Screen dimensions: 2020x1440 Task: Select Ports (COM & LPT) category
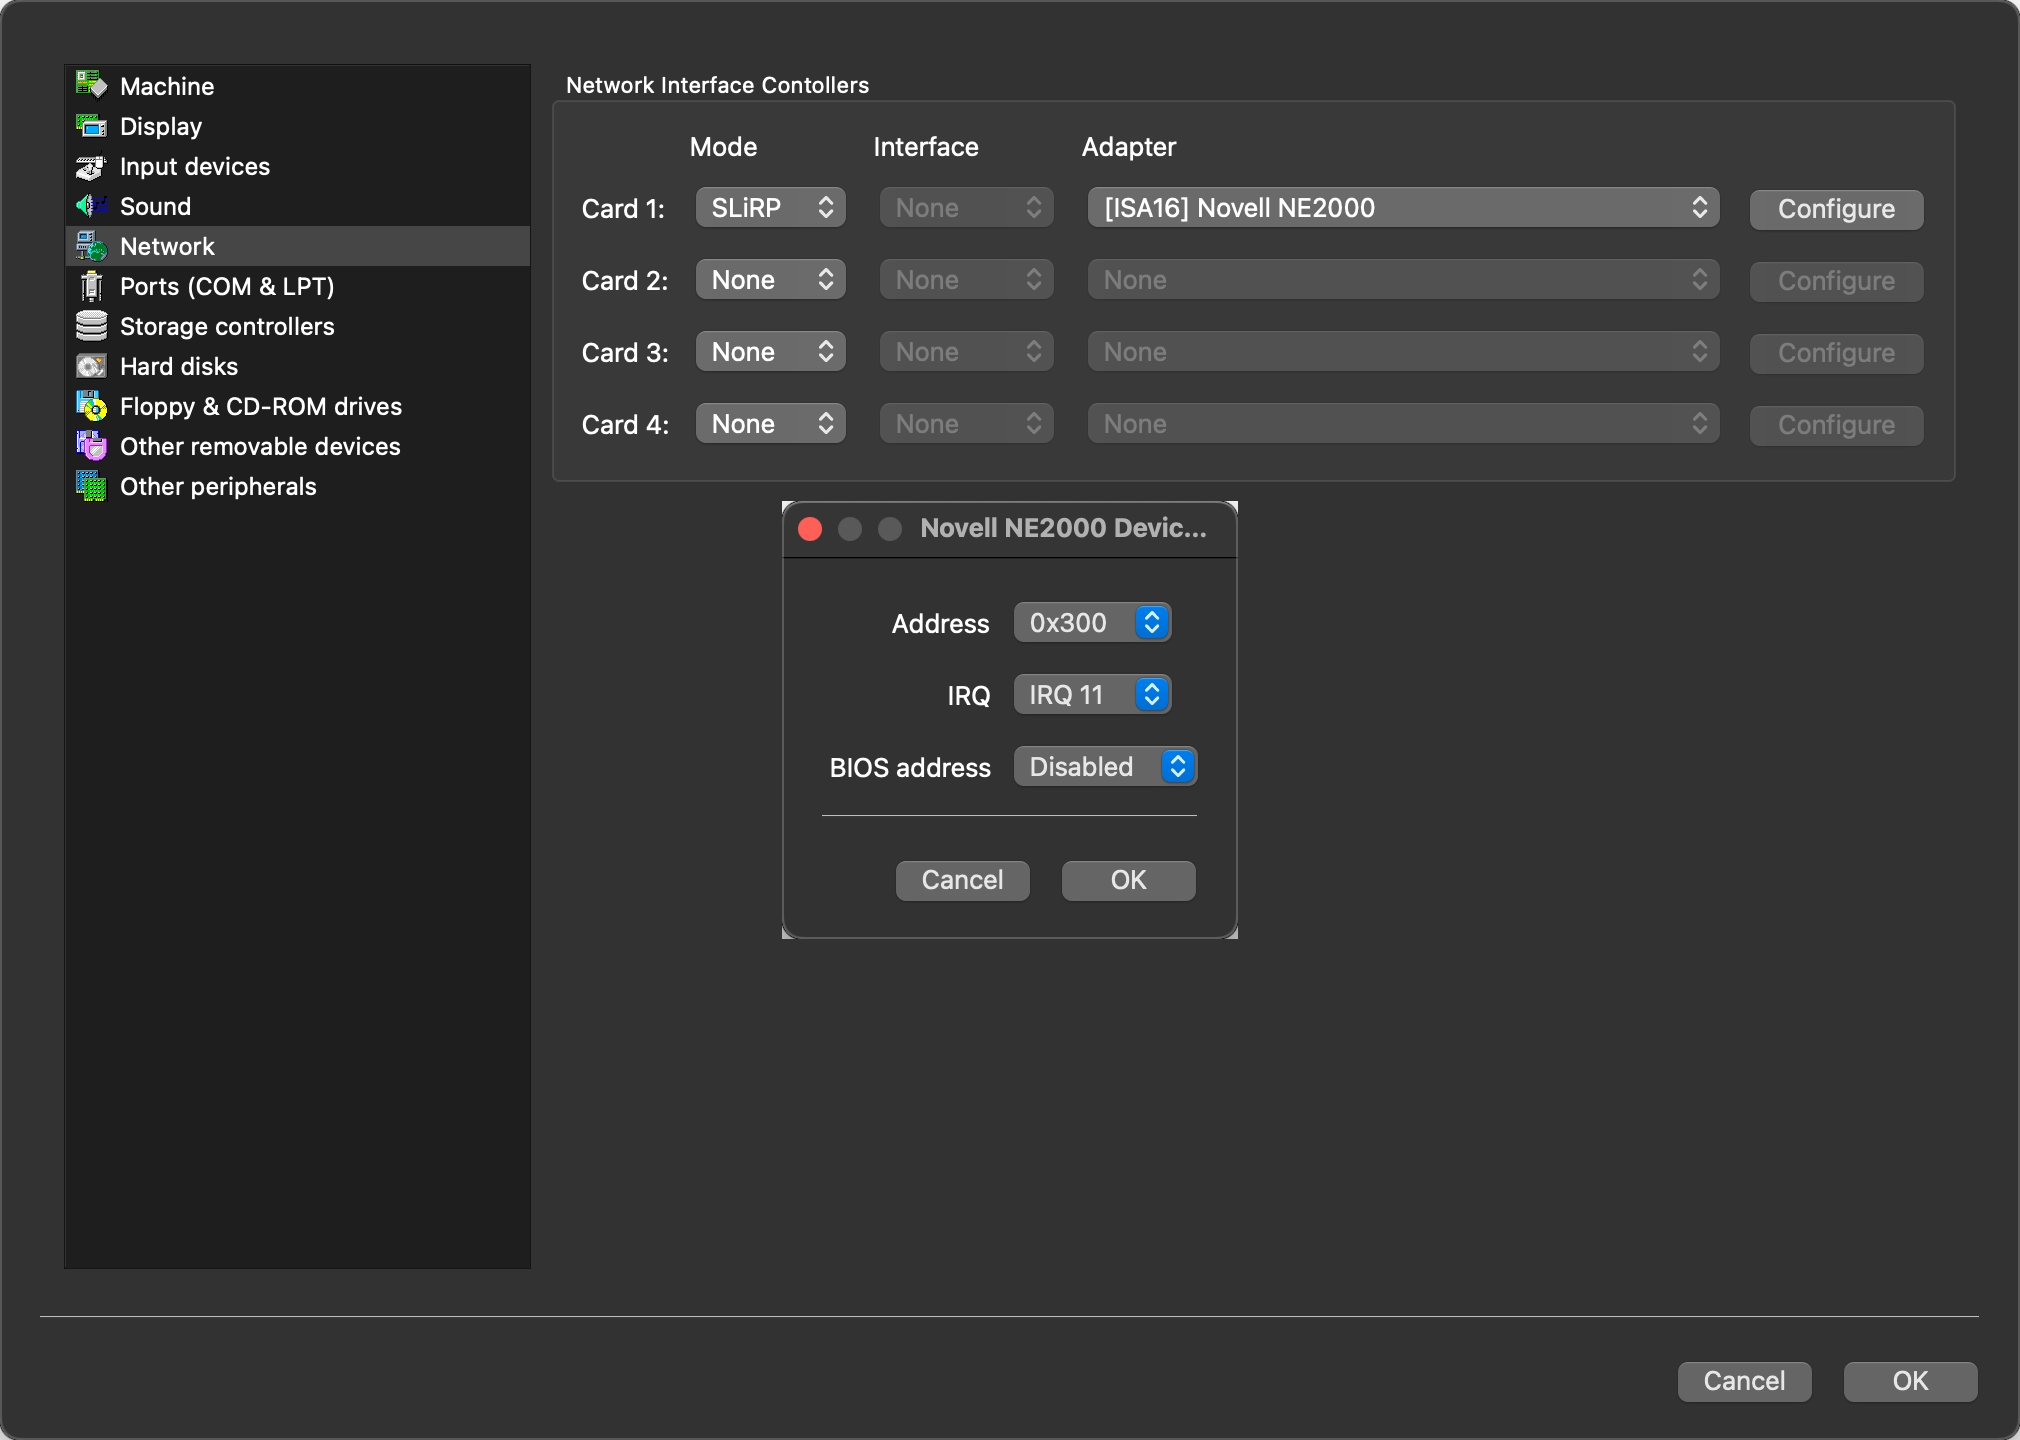tap(298, 286)
